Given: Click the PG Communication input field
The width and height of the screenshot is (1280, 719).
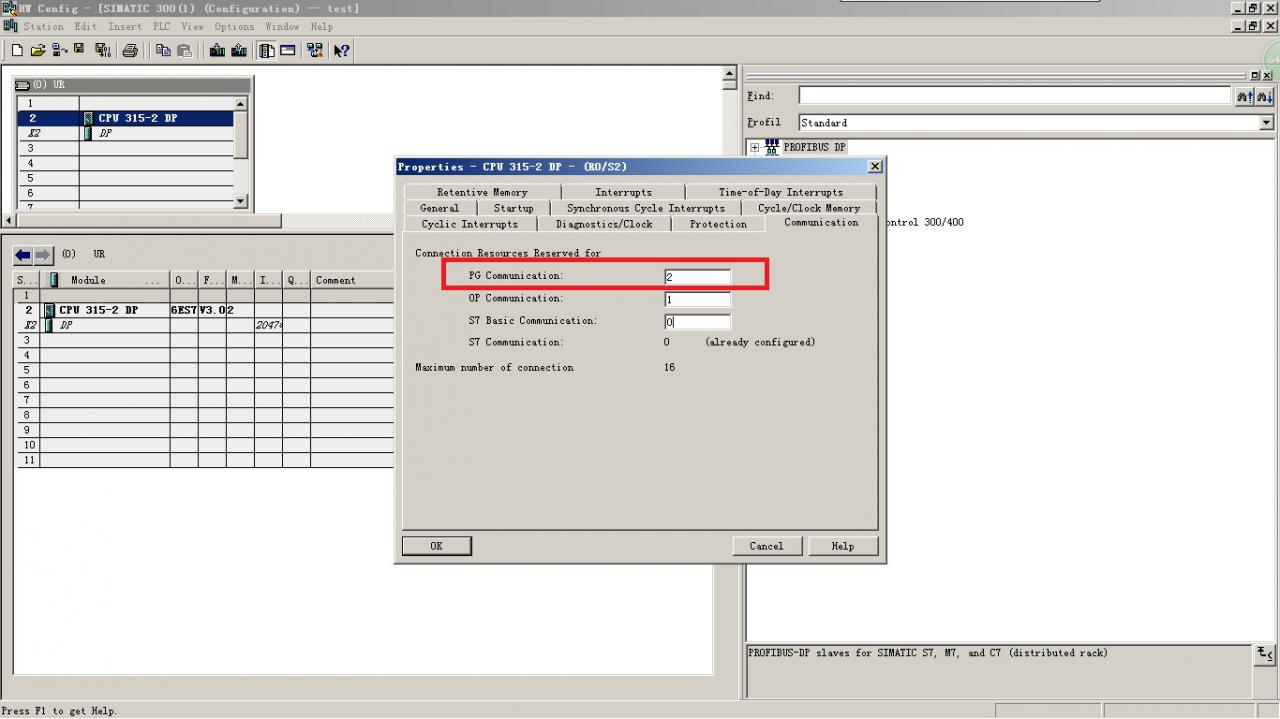Looking at the screenshot, I should click(697, 276).
